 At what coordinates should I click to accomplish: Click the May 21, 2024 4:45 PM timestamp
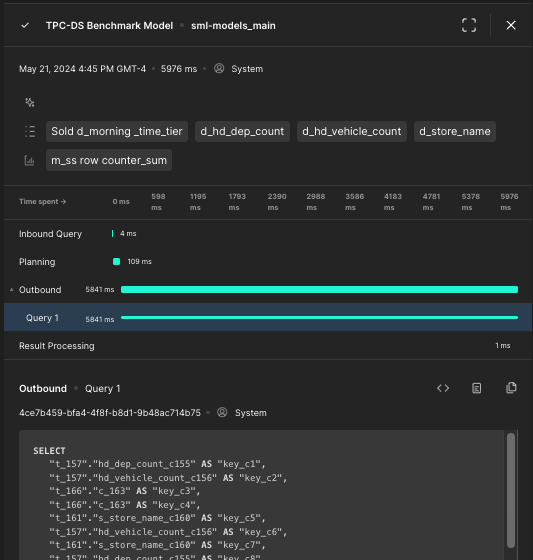pyautogui.click(x=83, y=69)
